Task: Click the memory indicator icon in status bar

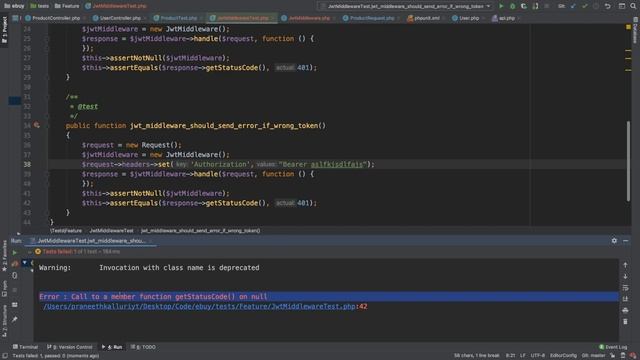Action: 623,356
